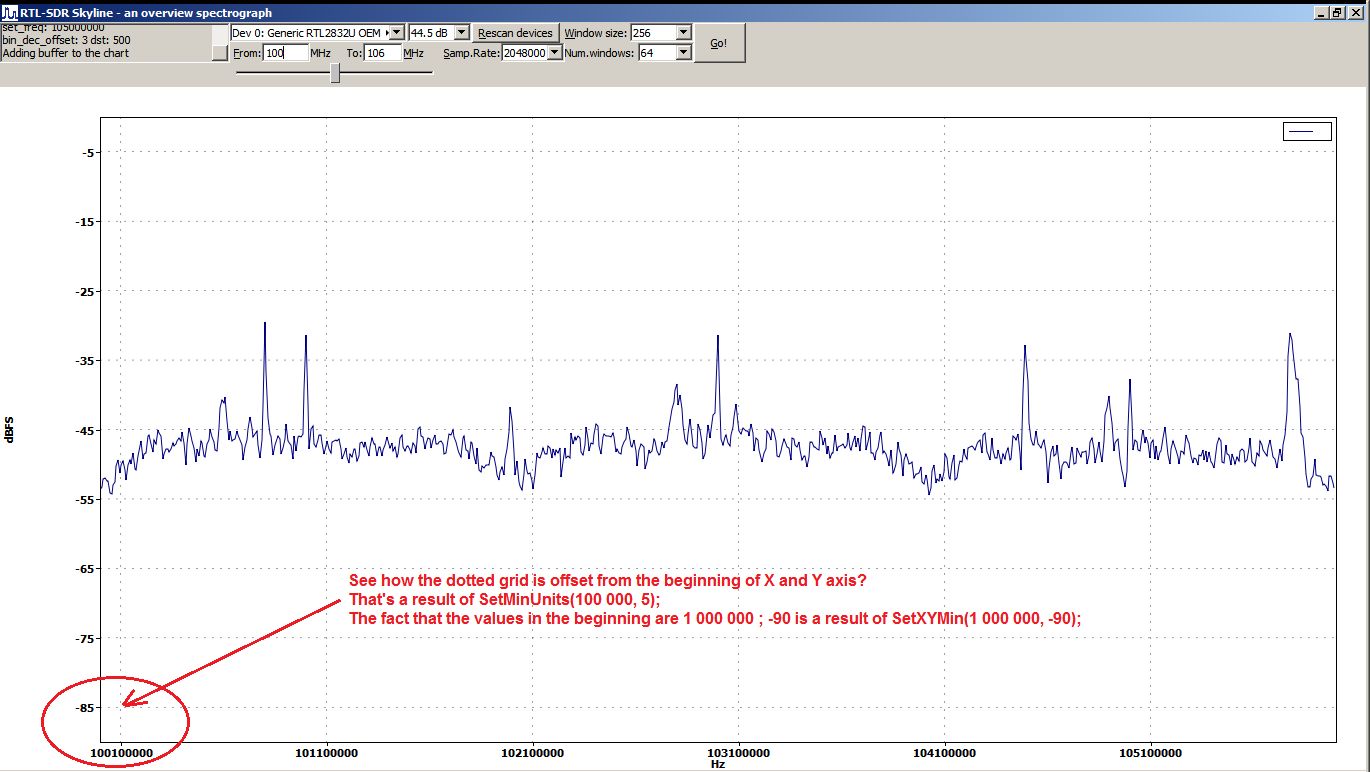This screenshot has height=772, width=1370.
Task: Click the status log text area
Action: click(100, 41)
